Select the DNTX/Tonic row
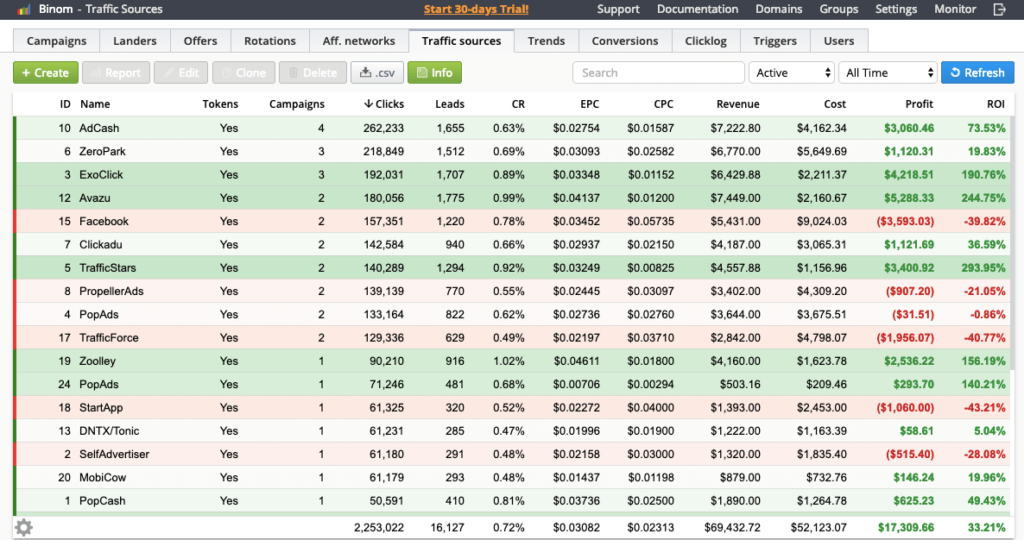Image resolution: width=1024 pixels, height=540 pixels. [x=512, y=431]
